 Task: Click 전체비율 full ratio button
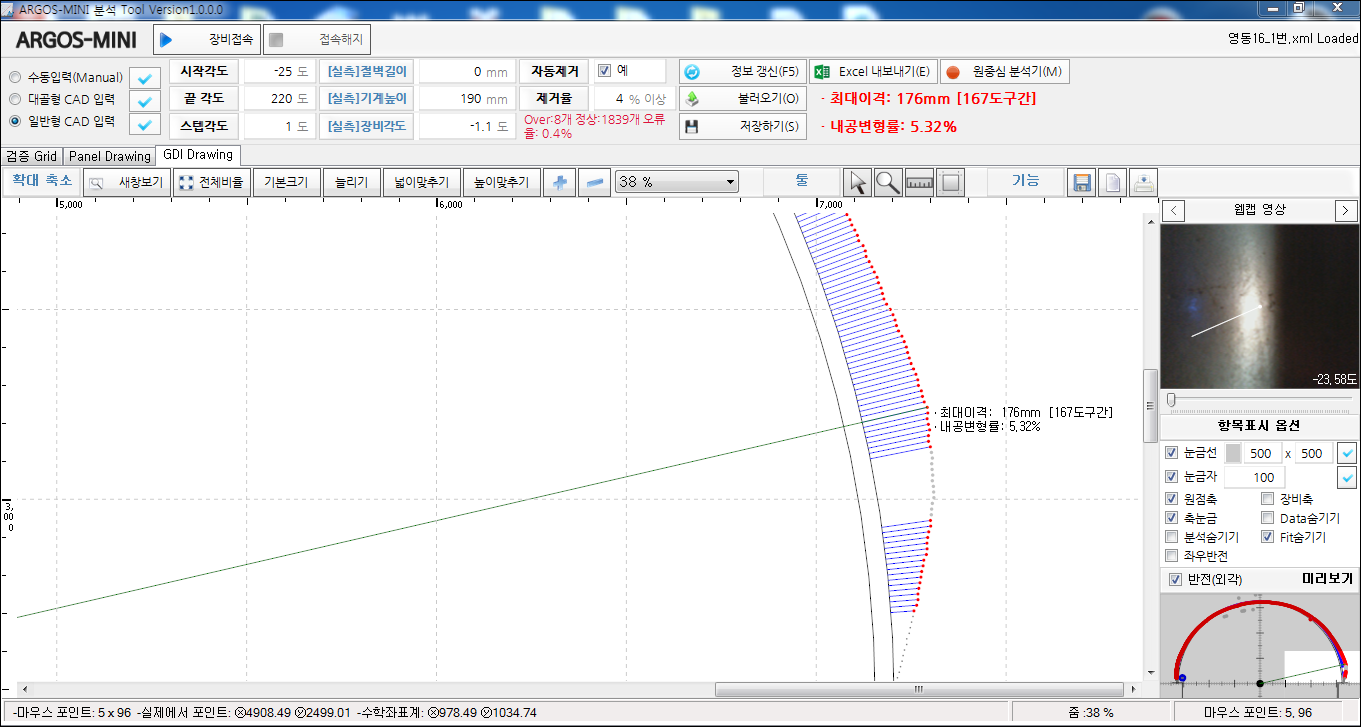pyautogui.click(x=210, y=182)
